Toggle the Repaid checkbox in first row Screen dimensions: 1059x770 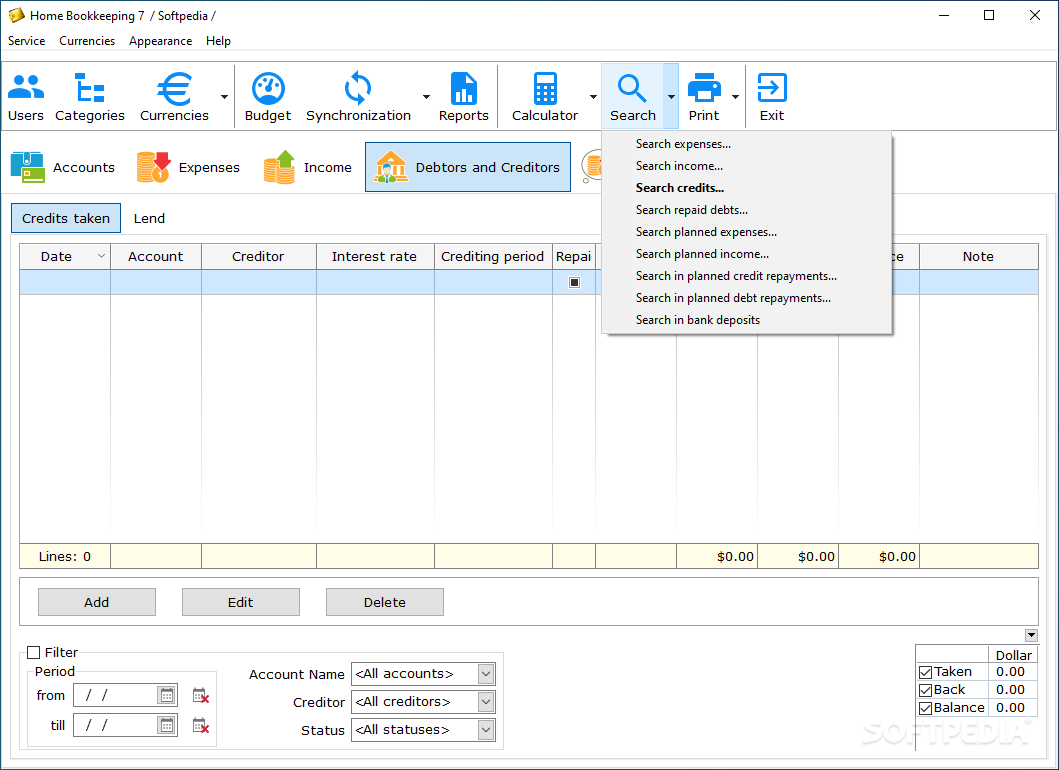(574, 282)
